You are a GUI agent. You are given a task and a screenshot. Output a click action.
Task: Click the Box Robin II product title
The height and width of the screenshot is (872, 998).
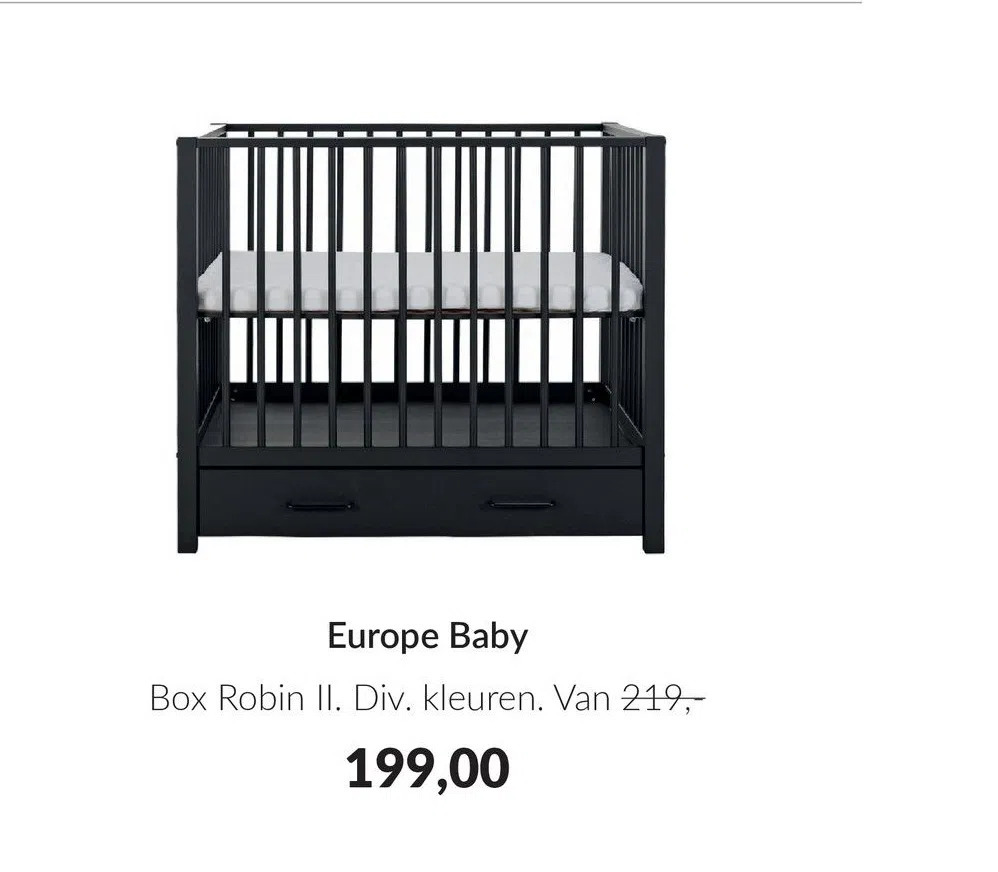pos(245,697)
